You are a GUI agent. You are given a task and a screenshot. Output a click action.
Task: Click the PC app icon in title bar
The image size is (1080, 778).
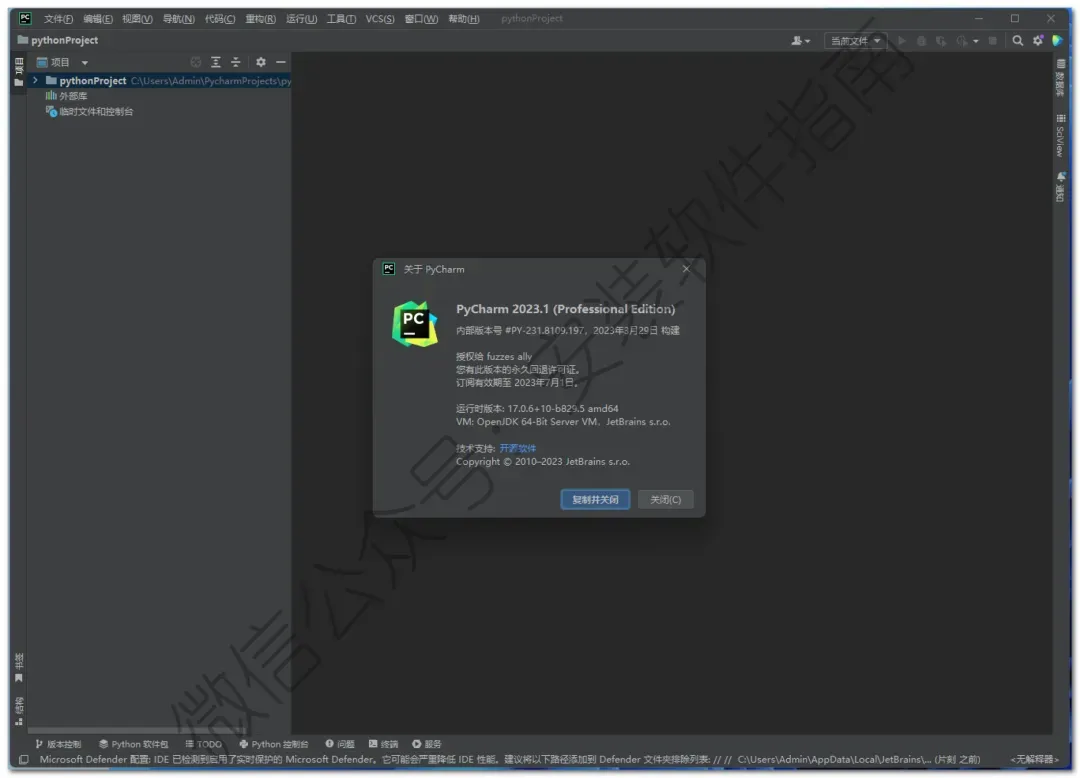tap(25, 19)
